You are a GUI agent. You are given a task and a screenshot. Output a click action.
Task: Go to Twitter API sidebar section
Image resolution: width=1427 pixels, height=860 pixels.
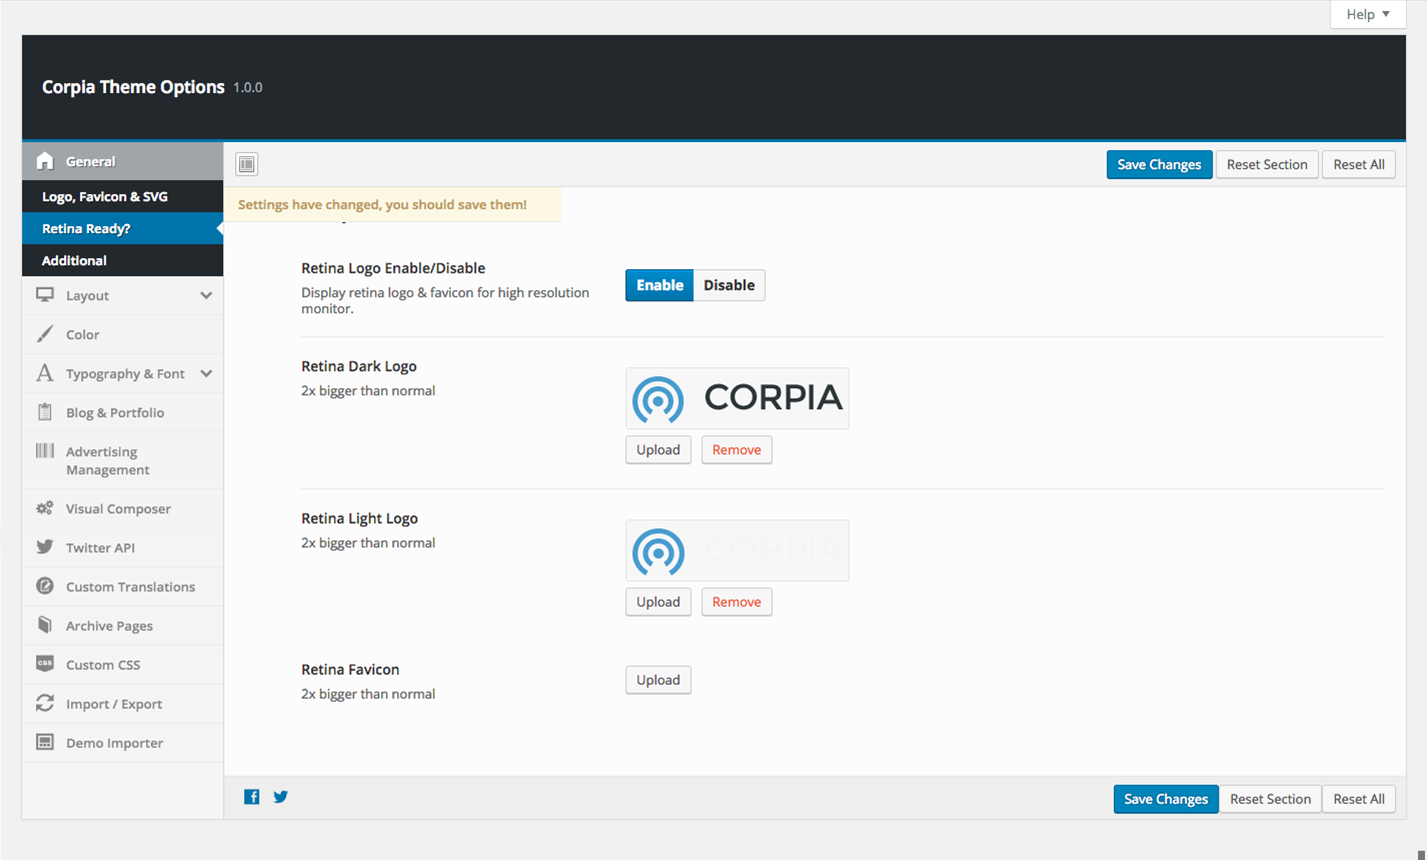pos(100,548)
